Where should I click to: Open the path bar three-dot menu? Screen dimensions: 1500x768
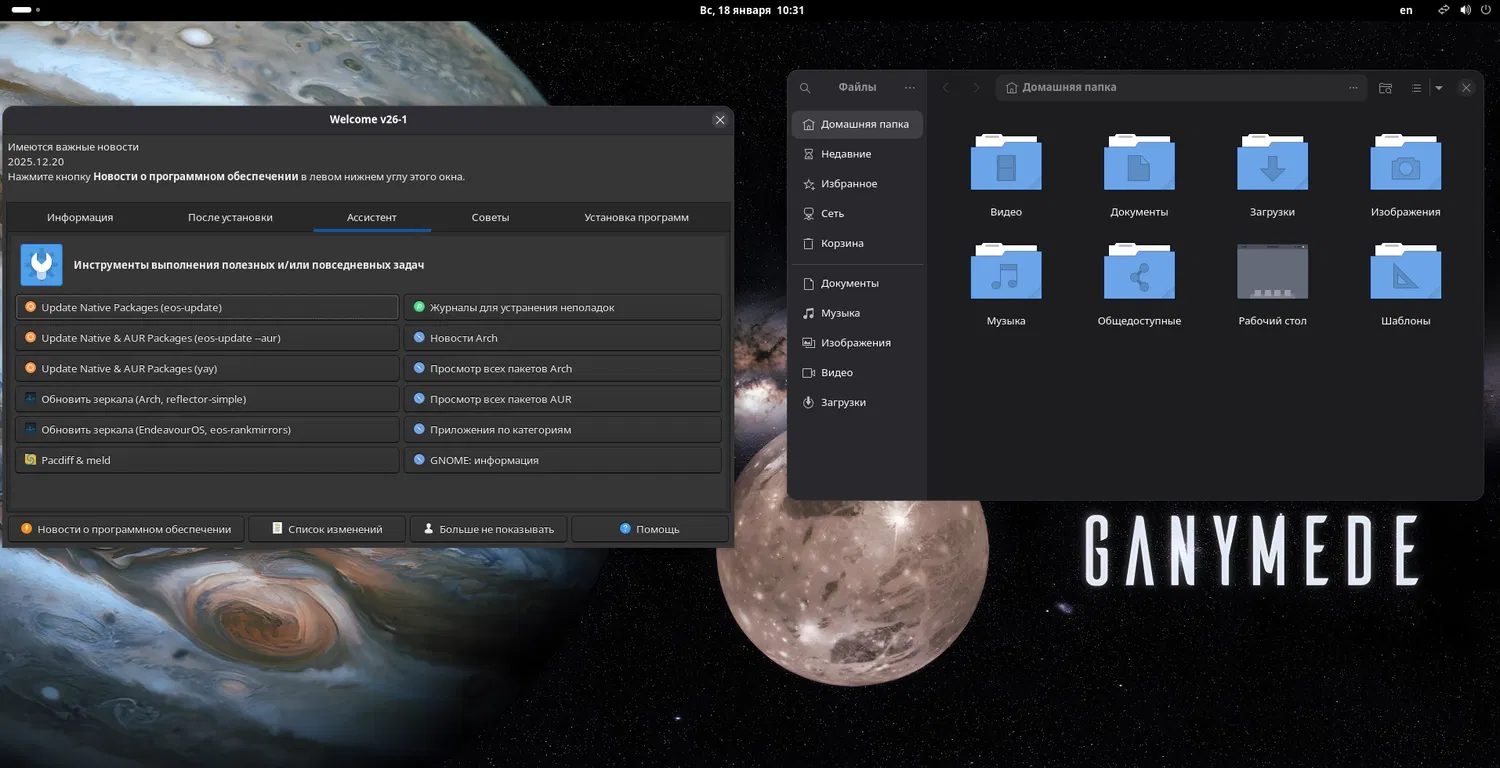tap(1353, 88)
